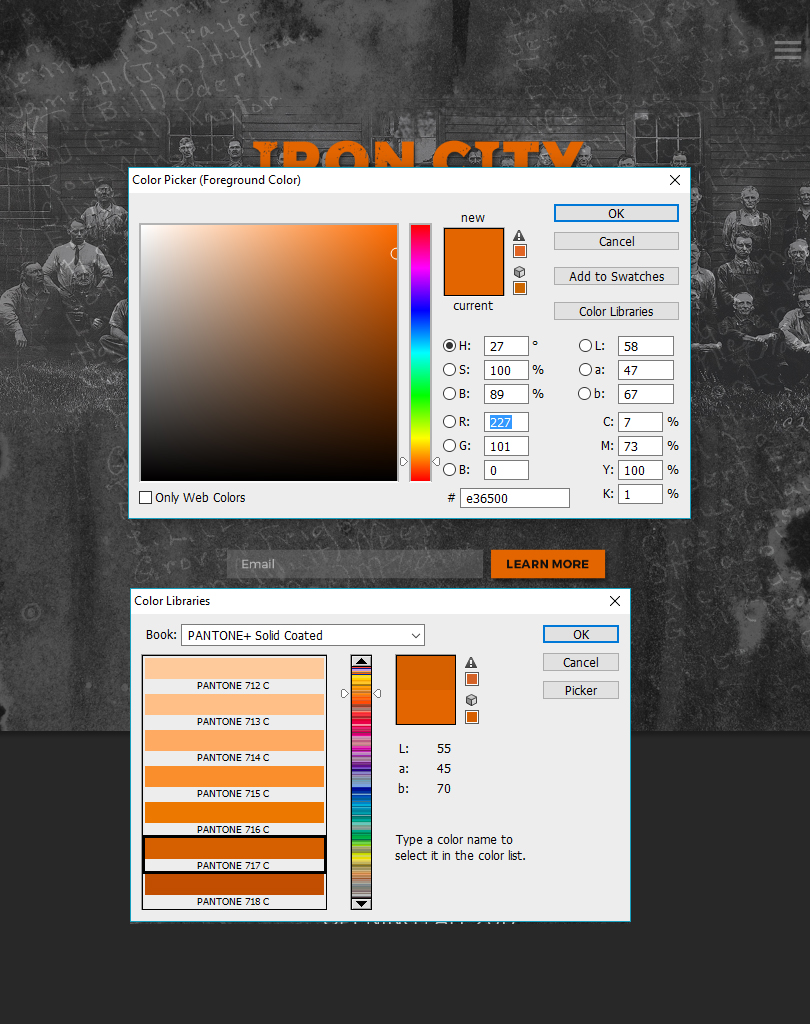This screenshot has height=1024, width=810.
Task: Click the web-safe cube icon in Color Libraries
Action: click(471, 700)
